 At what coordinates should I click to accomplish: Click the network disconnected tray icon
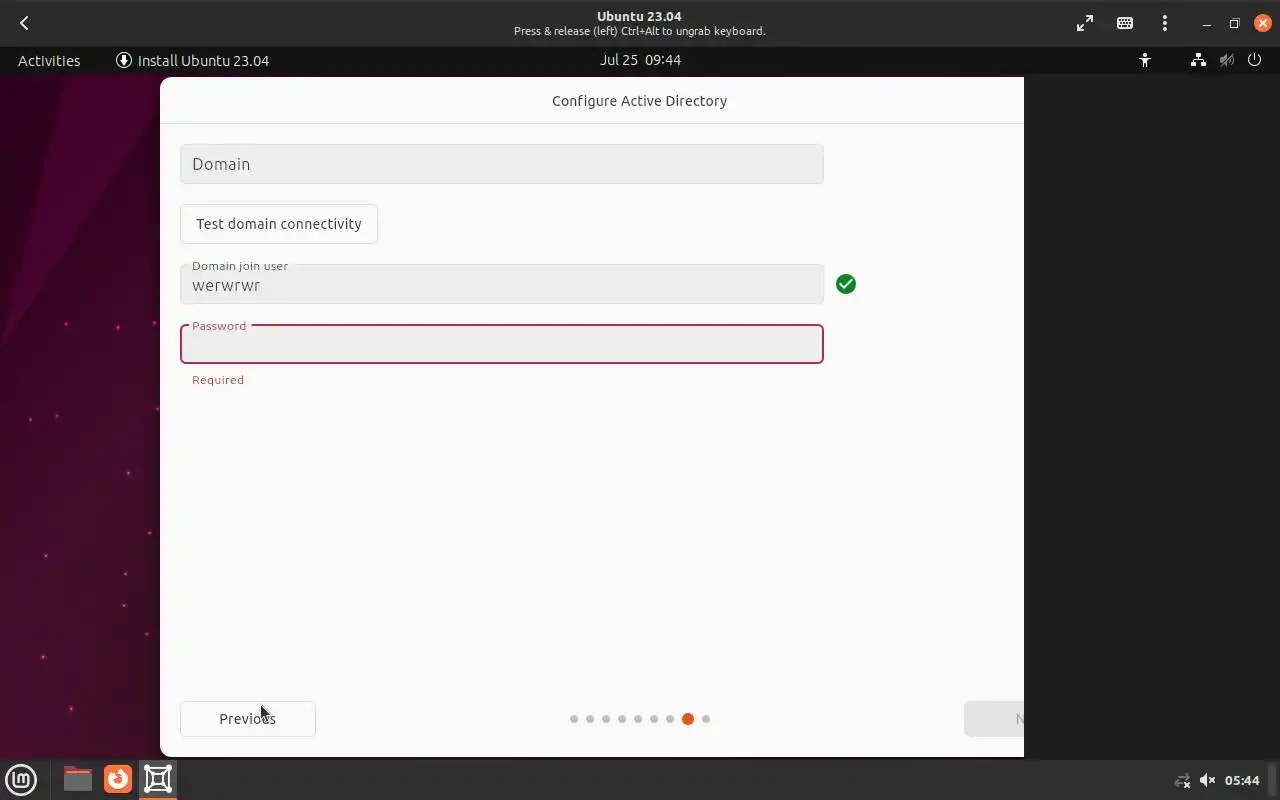coord(1182,780)
